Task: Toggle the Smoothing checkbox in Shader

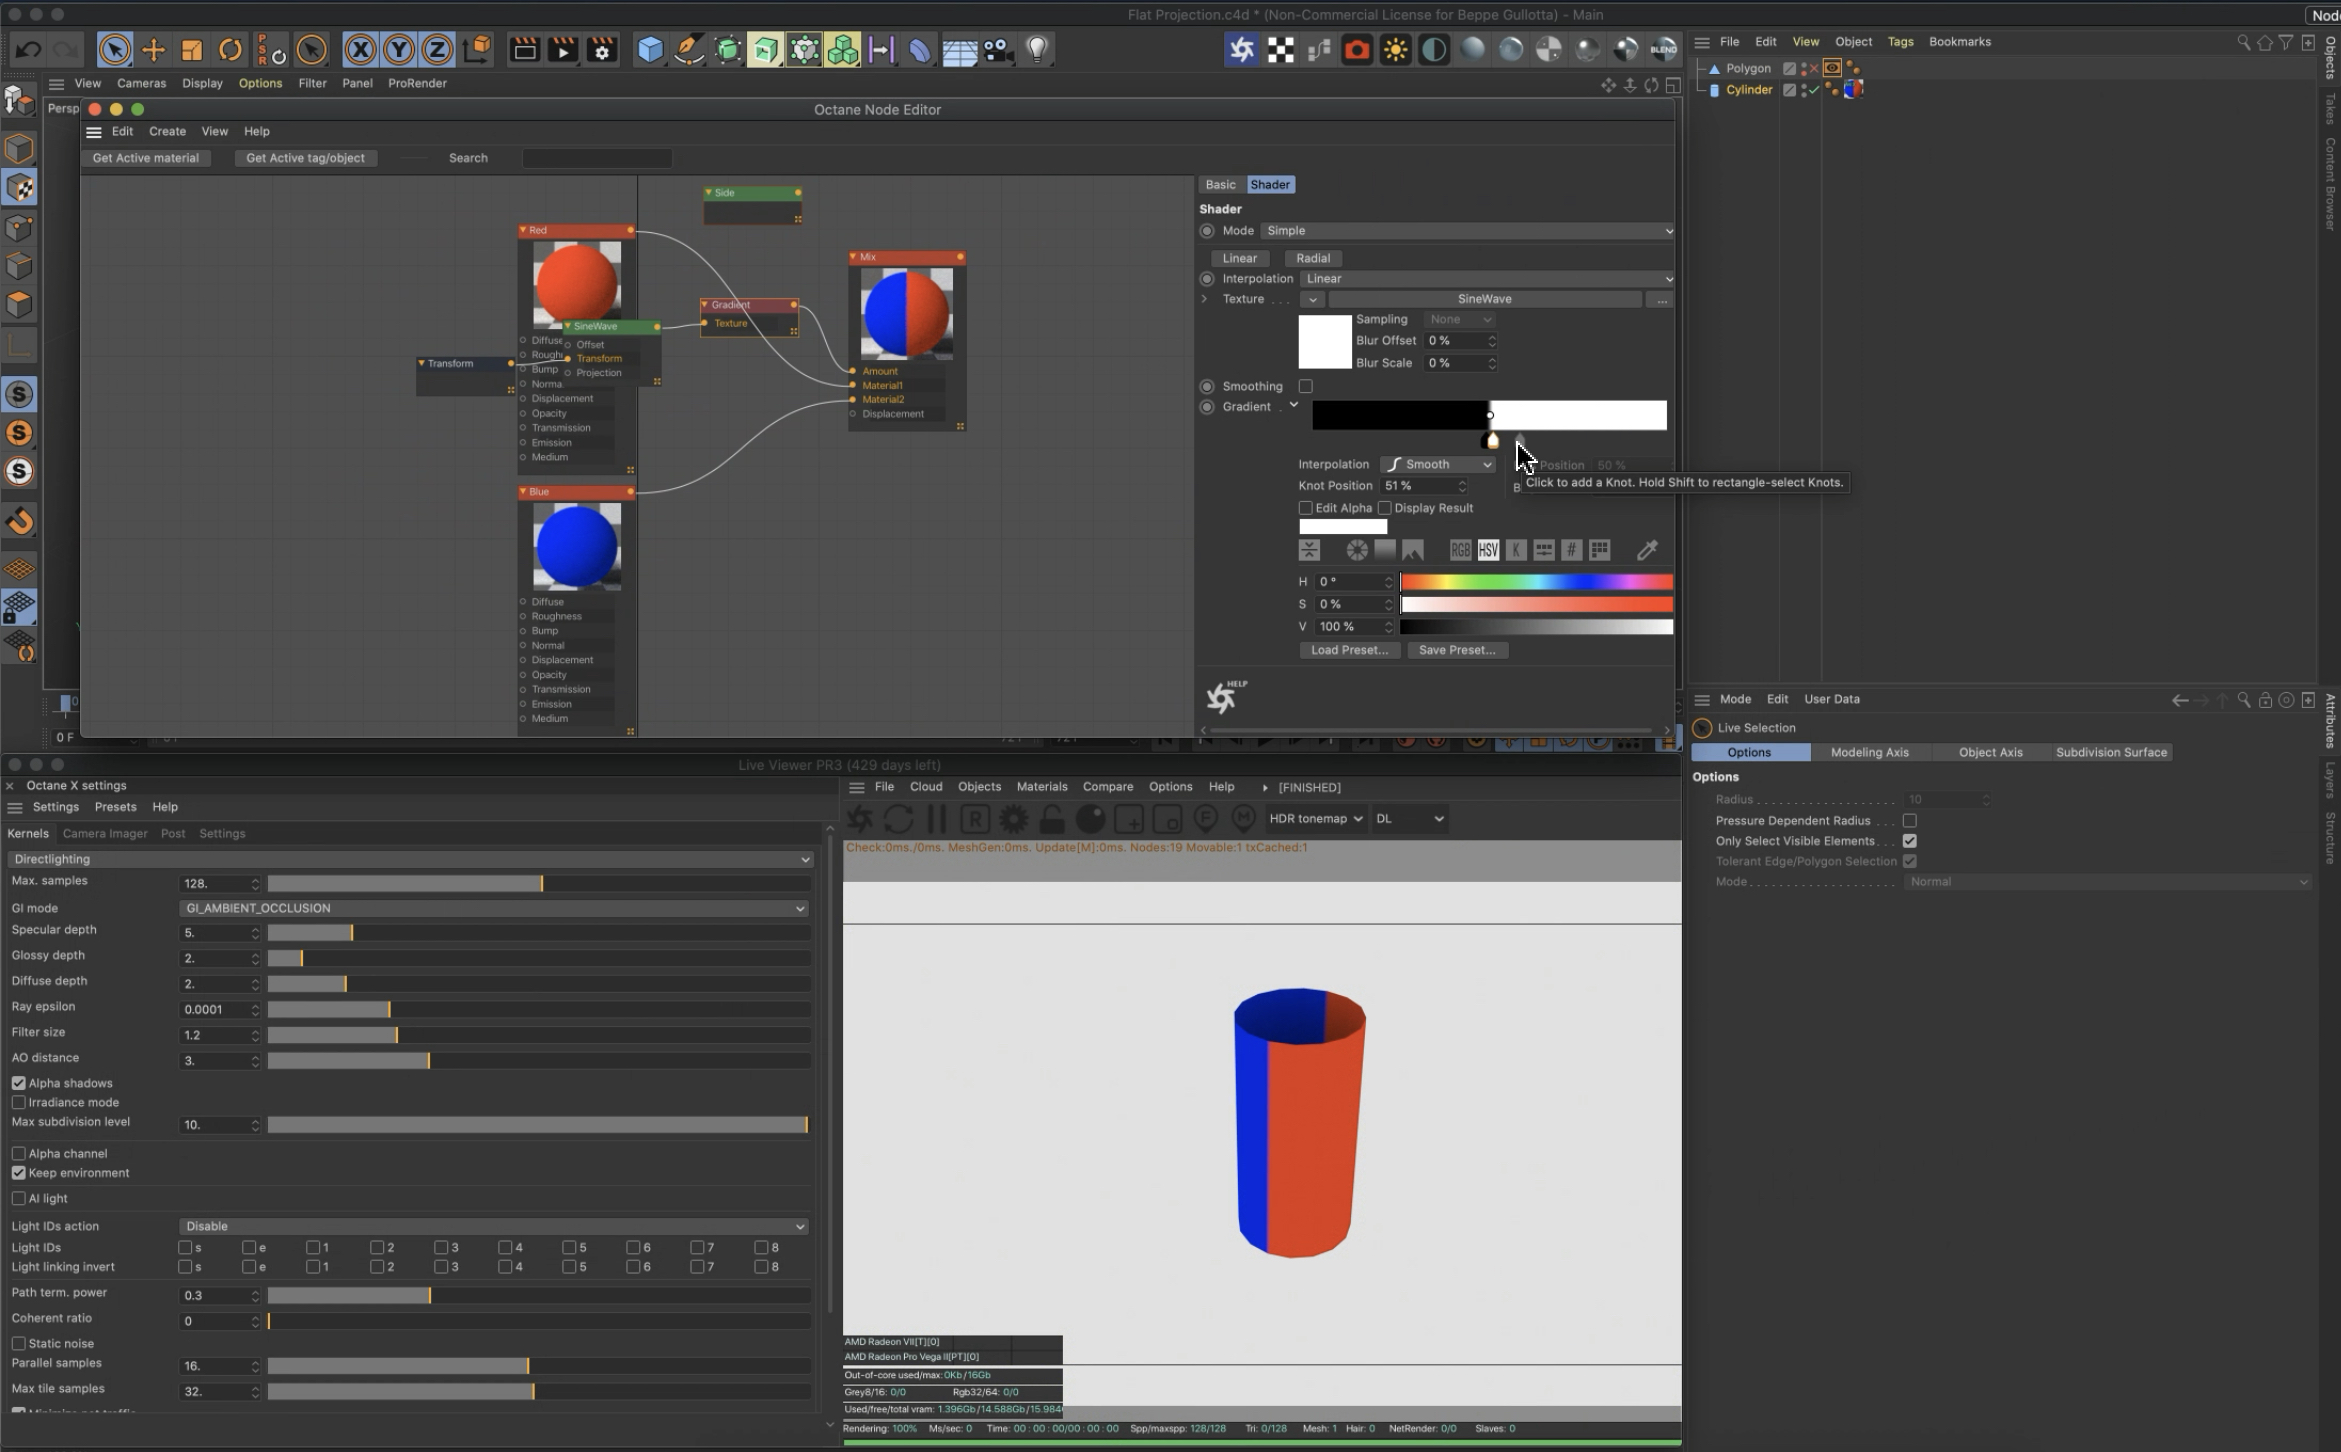Action: [1305, 386]
